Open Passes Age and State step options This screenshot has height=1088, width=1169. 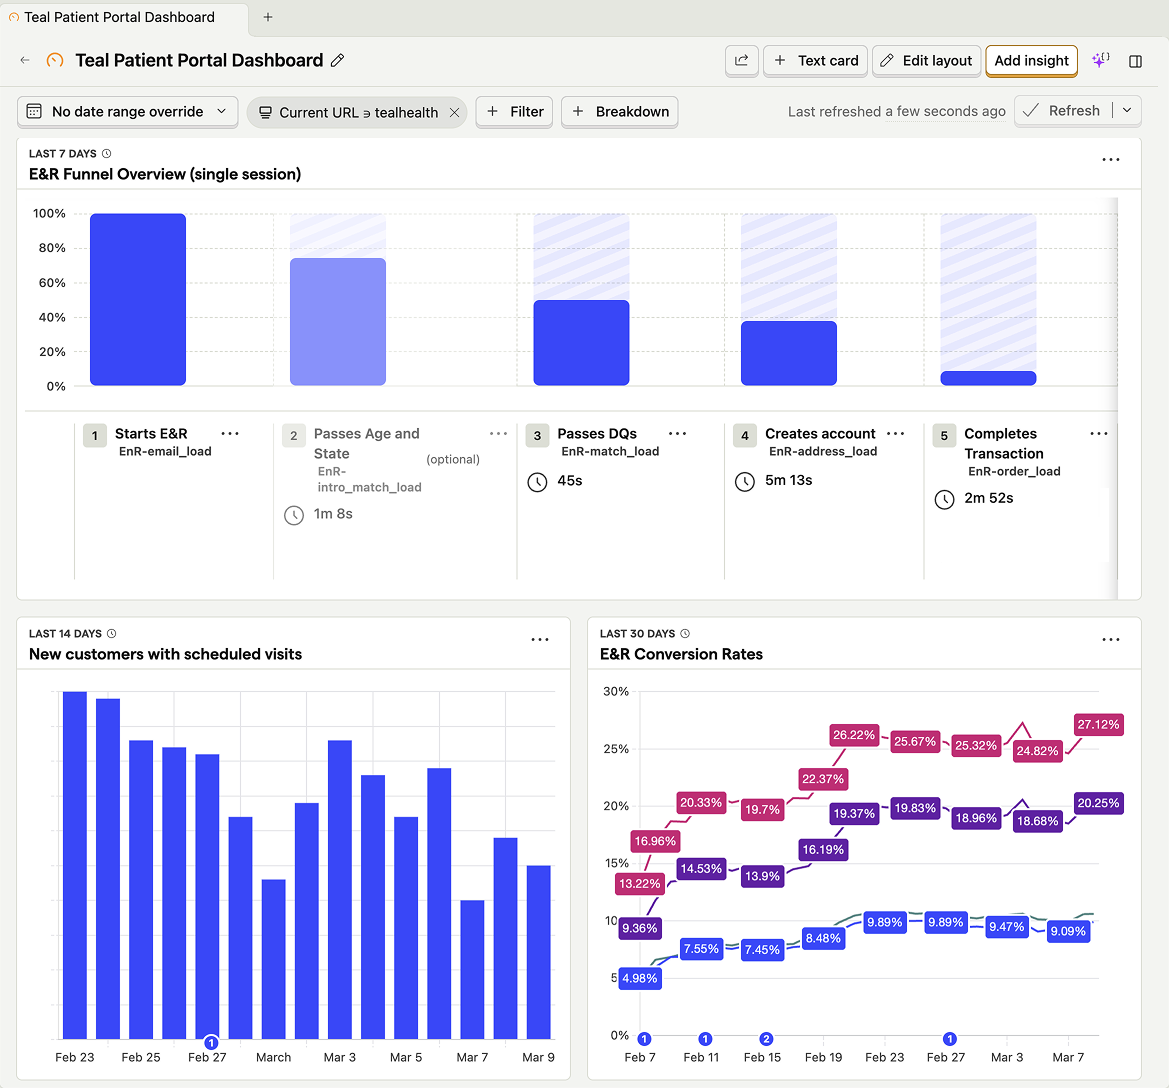(498, 433)
